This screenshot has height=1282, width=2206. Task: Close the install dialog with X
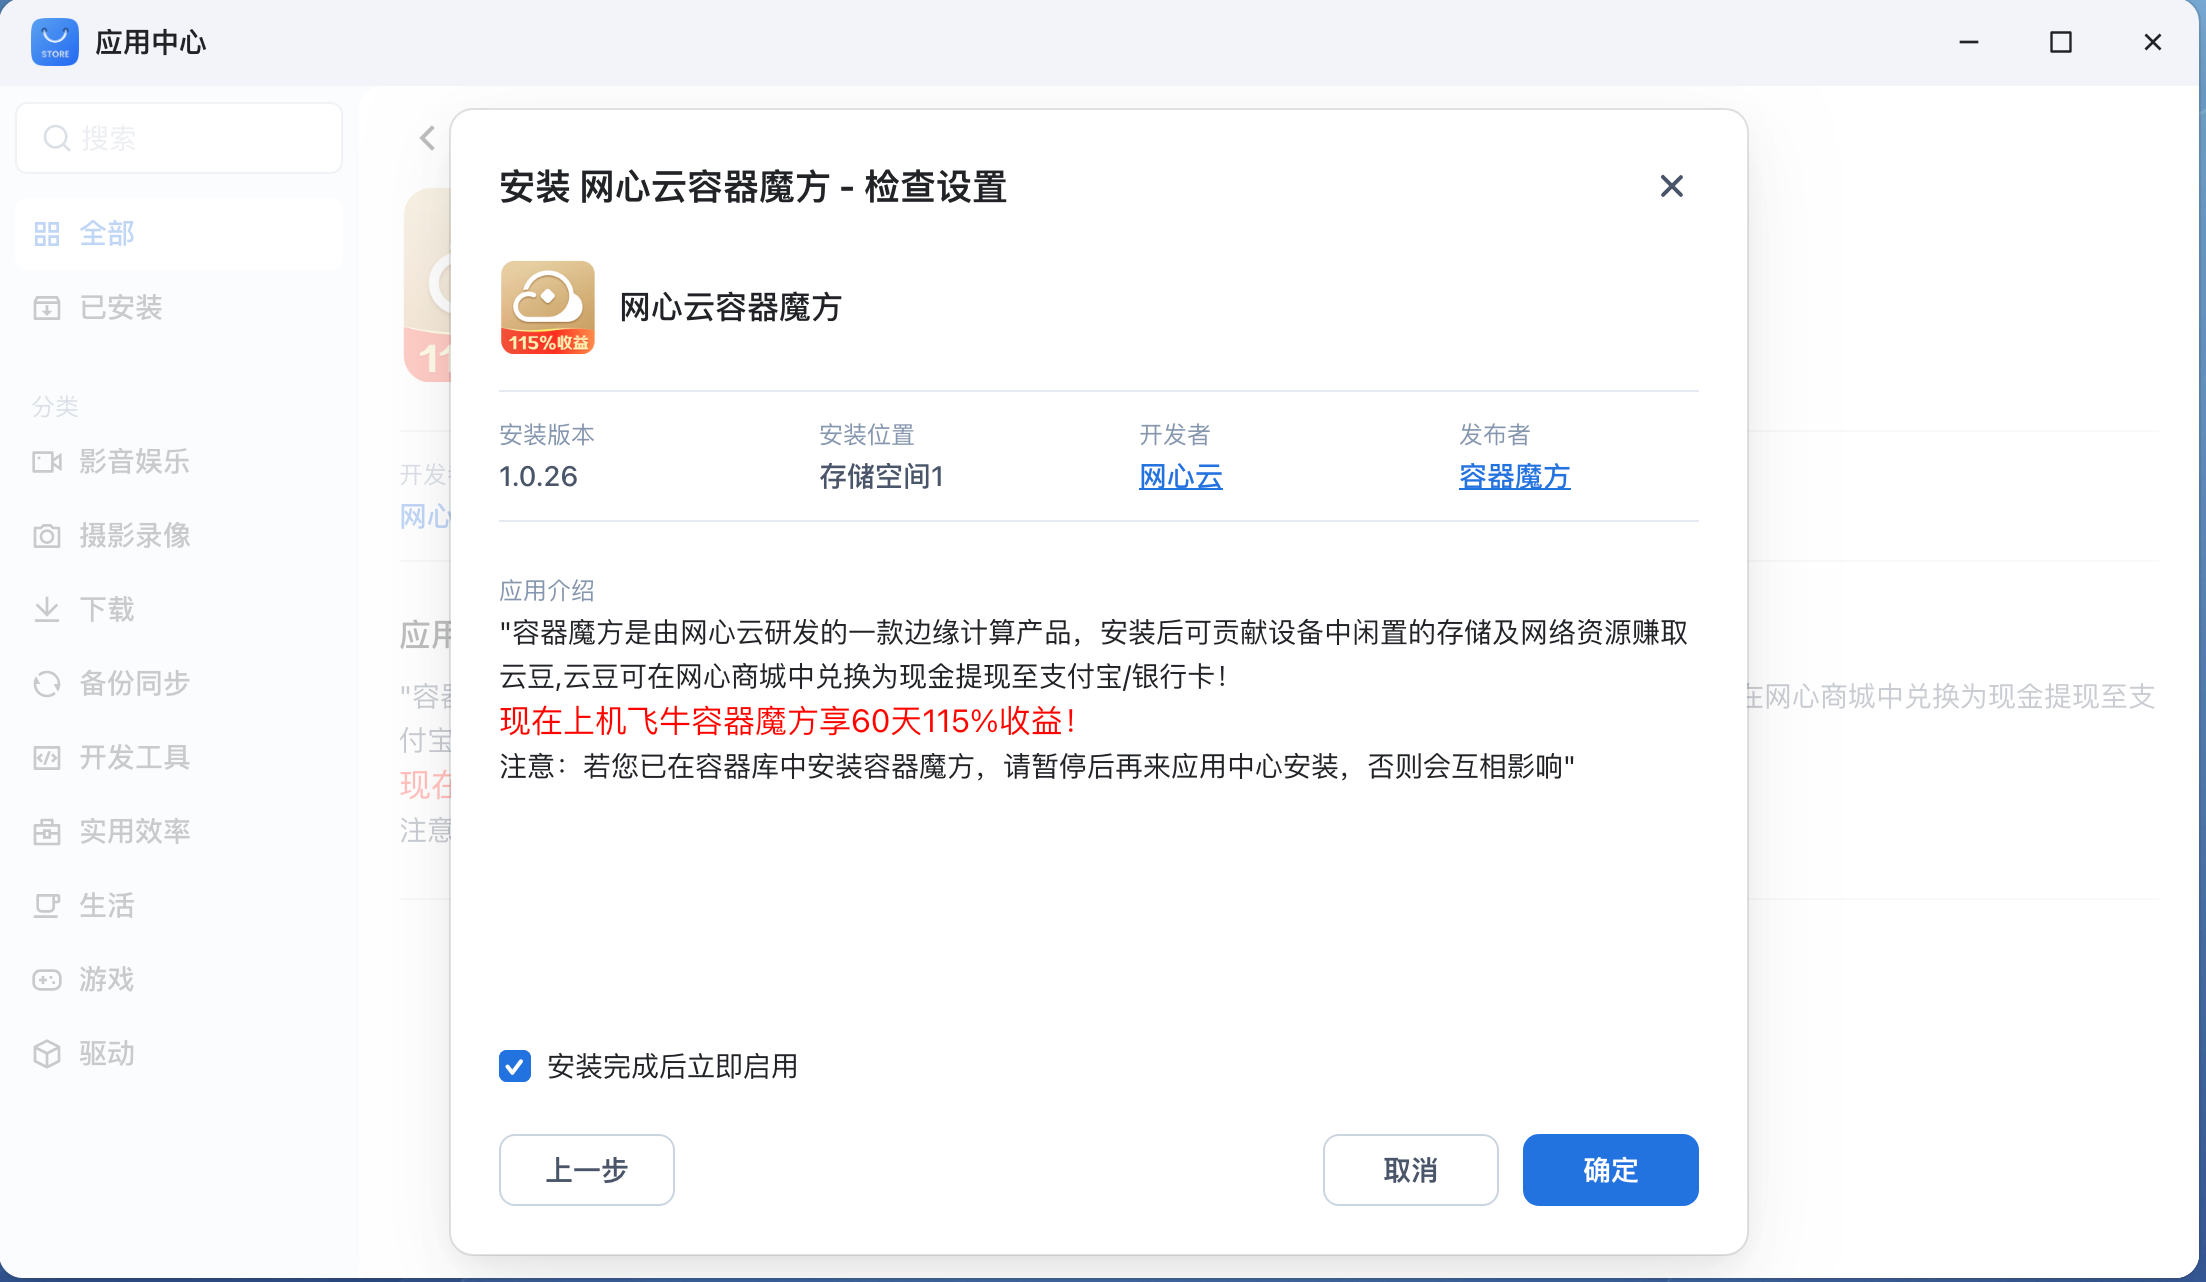coord(1672,187)
